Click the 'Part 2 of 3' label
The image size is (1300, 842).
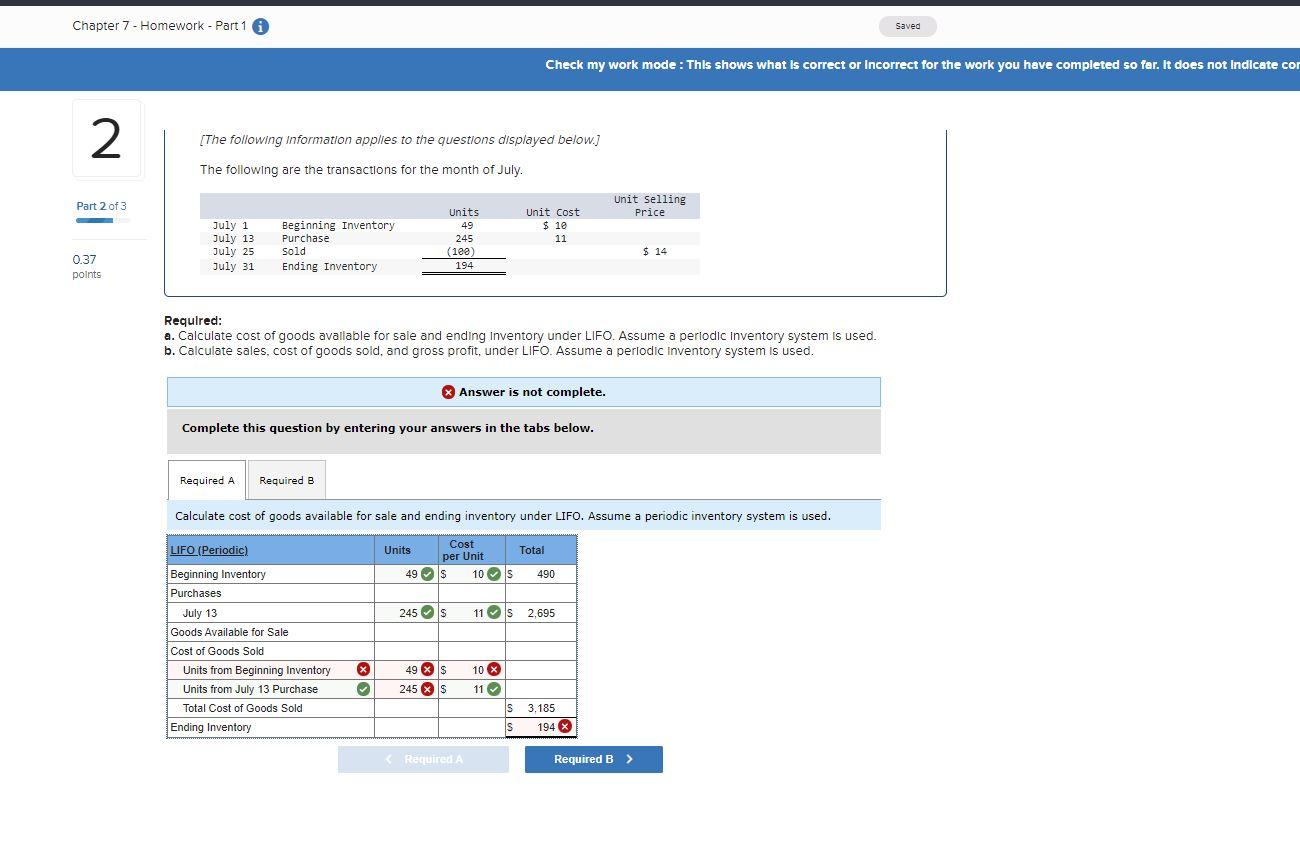coord(101,206)
